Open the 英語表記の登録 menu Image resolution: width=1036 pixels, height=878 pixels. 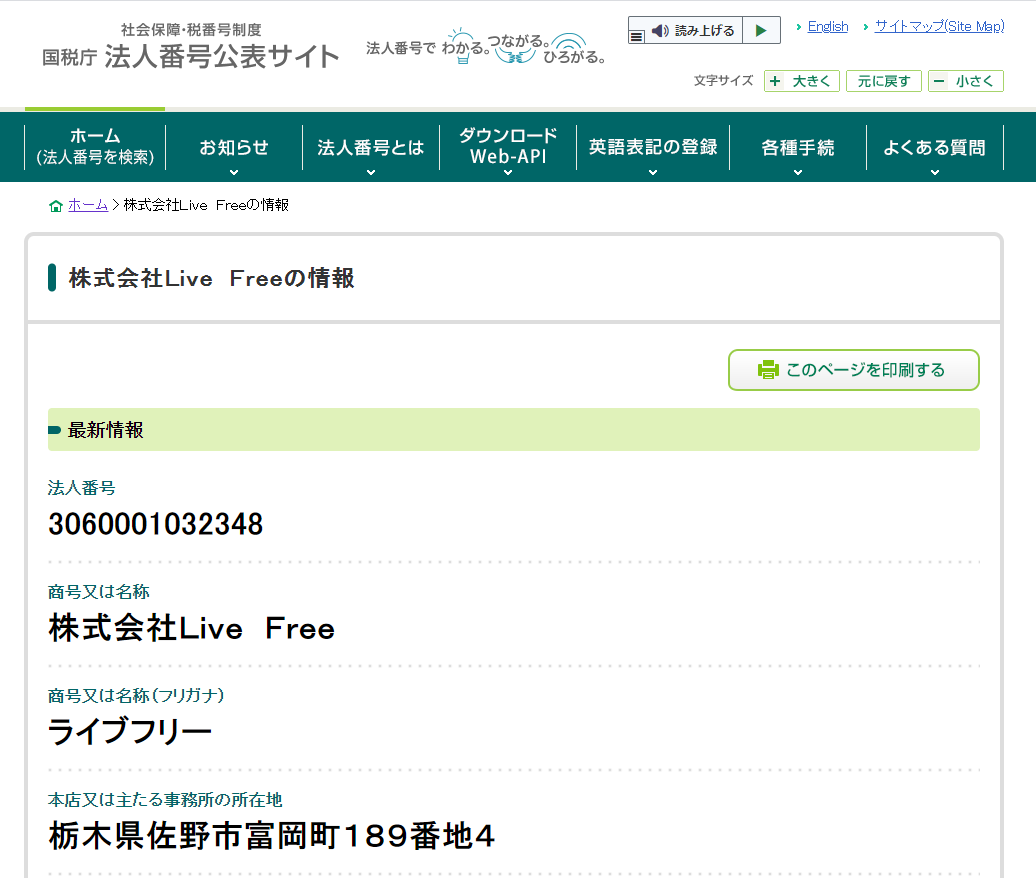[x=653, y=147]
